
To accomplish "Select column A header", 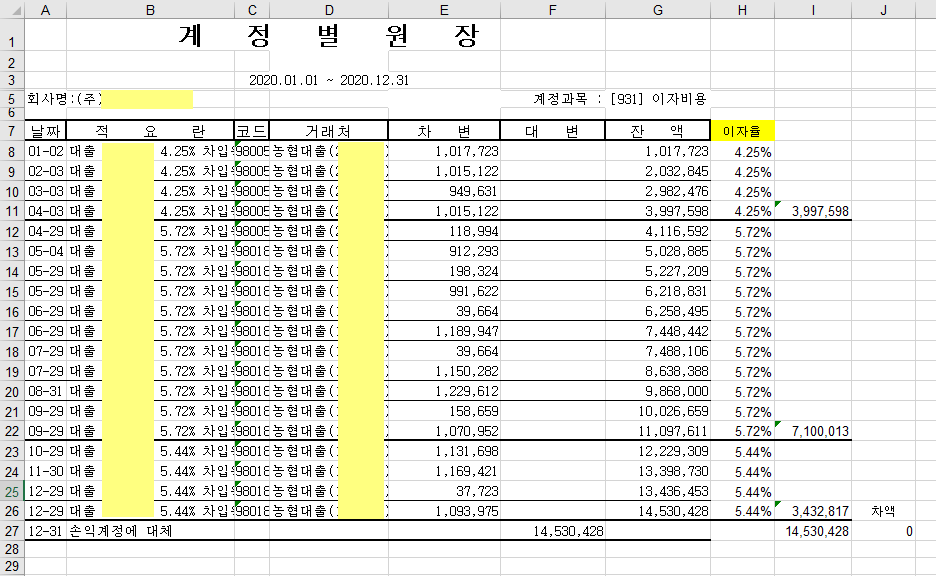I will pyautogui.click(x=45, y=10).
